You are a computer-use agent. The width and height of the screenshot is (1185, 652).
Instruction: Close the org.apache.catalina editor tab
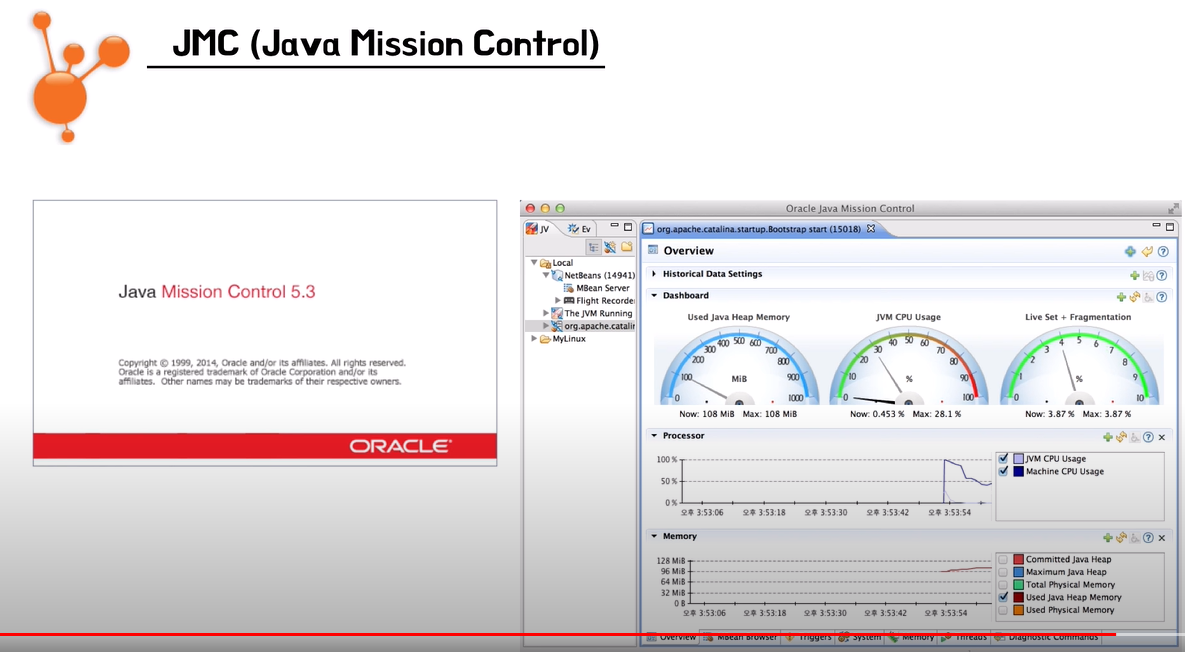click(x=871, y=228)
